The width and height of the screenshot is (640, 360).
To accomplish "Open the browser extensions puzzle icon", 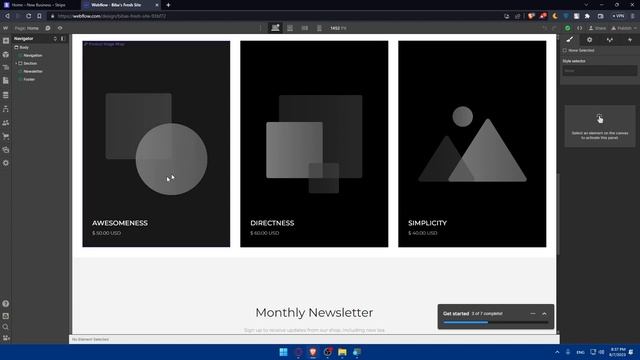I will pyautogui.click(x=587, y=16).
